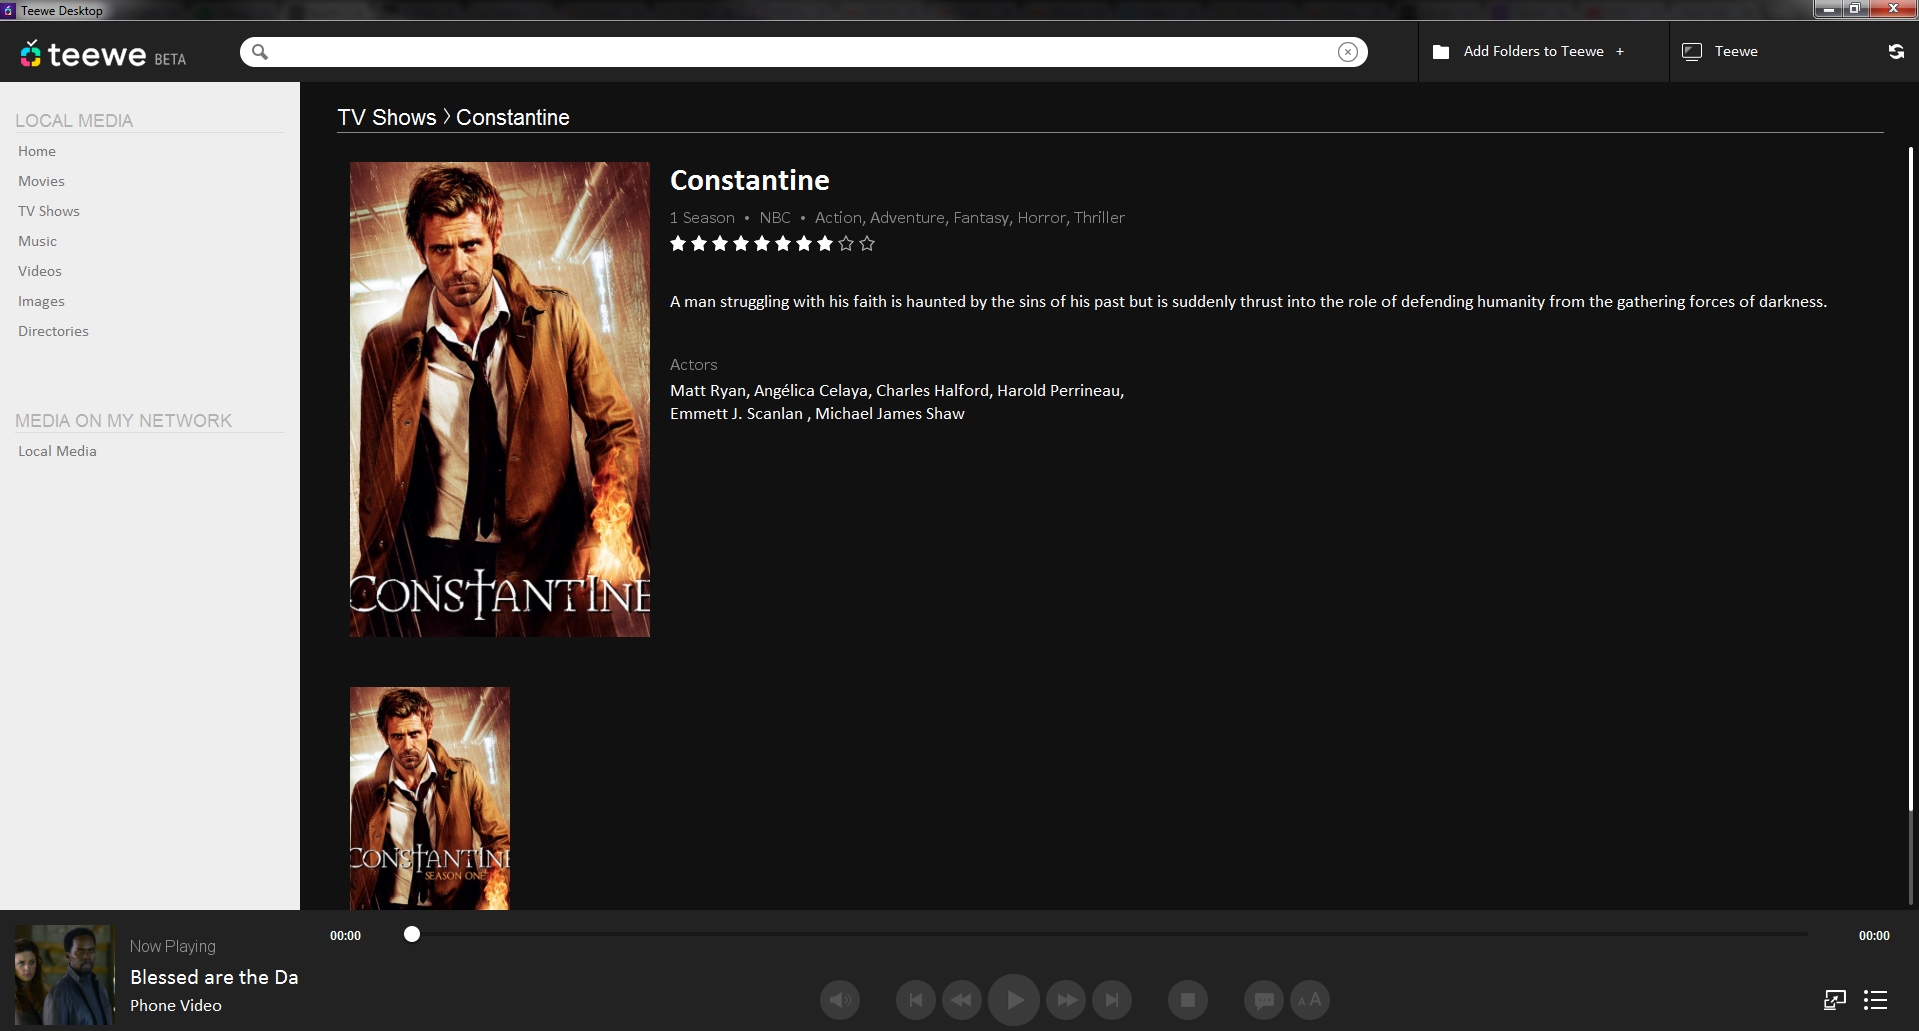Screen dimensions: 1919x1031
Task: Click the rewind button
Action: [x=962, y=1000]
